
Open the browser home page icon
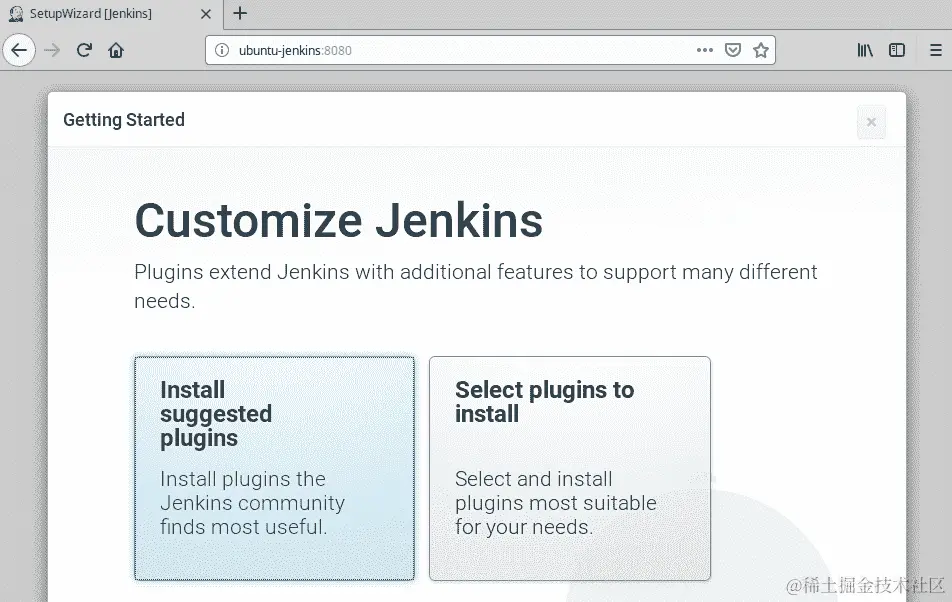coord(116,50)
